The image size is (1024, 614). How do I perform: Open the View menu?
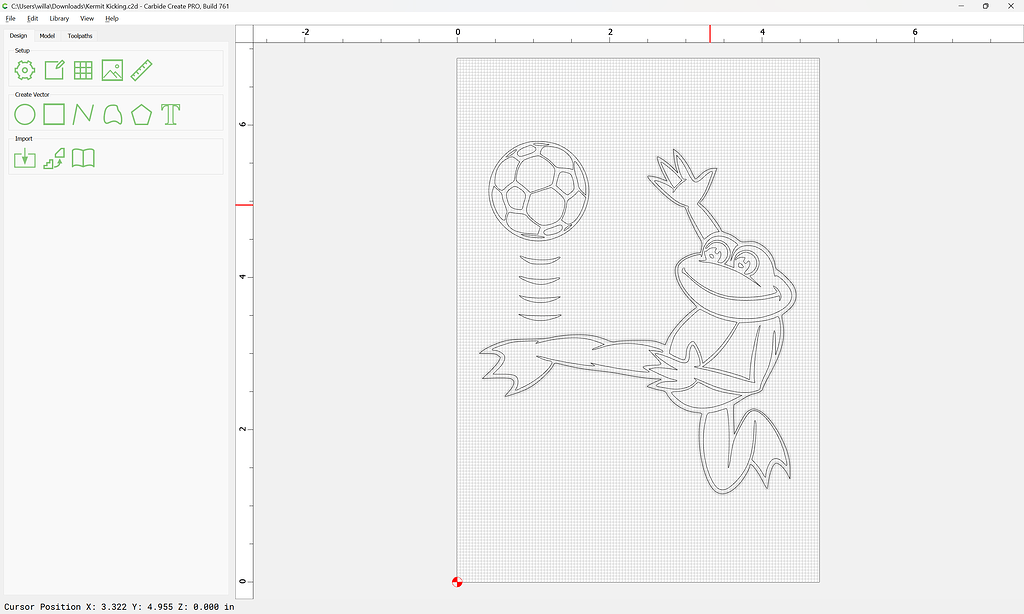[87, 18]
